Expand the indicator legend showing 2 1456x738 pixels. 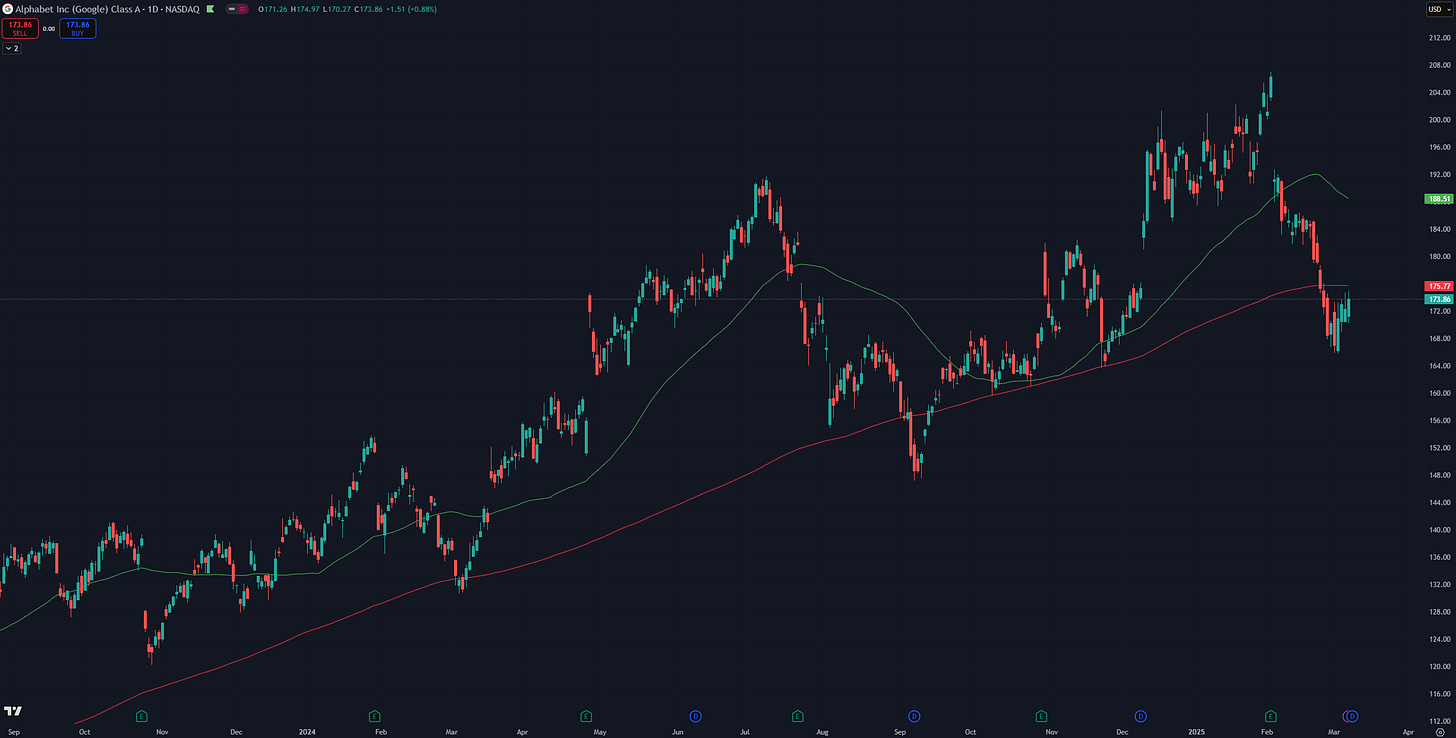pos(12,48)
